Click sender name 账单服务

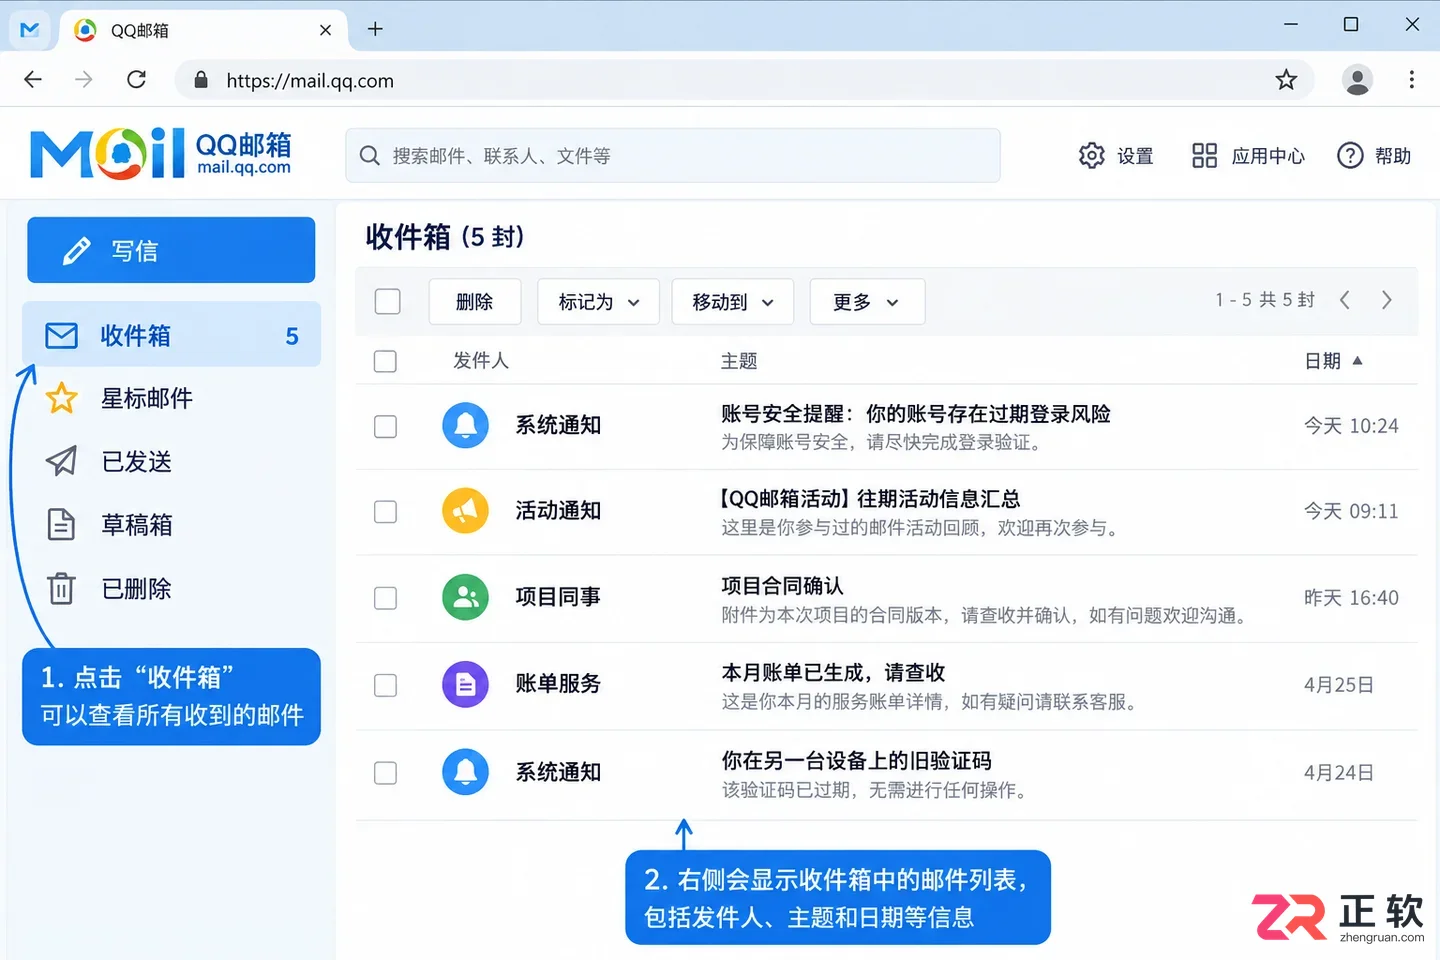[x=558, y=684]
